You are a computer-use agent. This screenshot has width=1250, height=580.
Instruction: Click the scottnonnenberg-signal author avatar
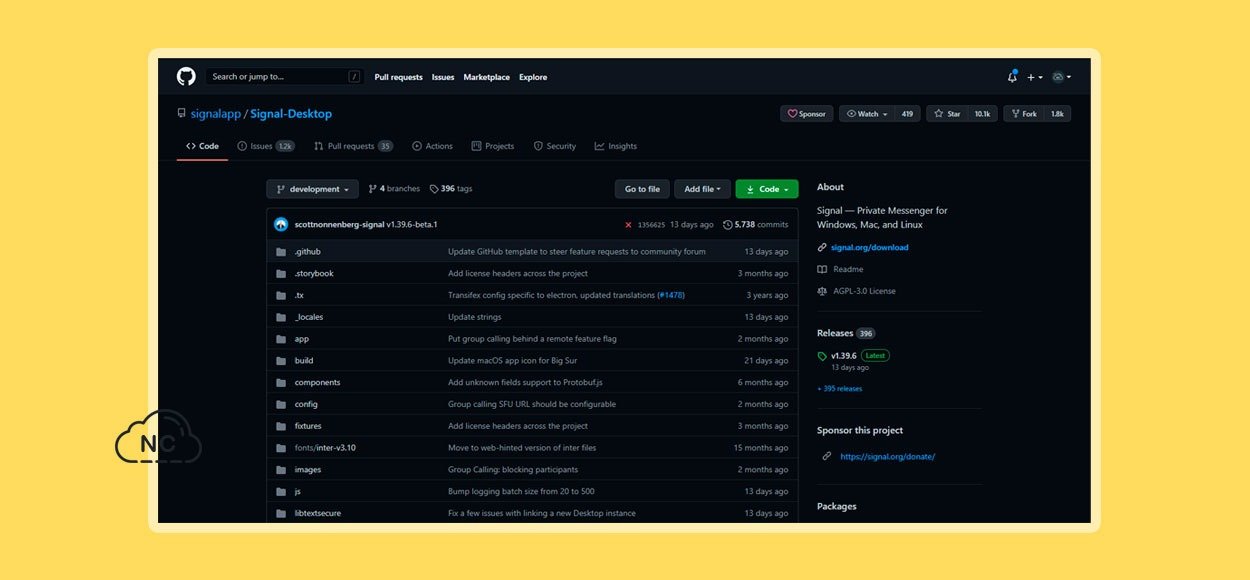tap(281, 224)
